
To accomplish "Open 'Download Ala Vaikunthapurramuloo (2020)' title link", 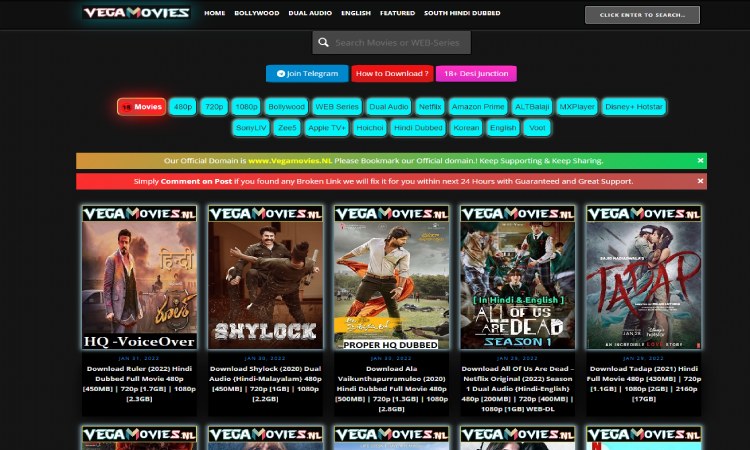I will [x=392, y=389].
